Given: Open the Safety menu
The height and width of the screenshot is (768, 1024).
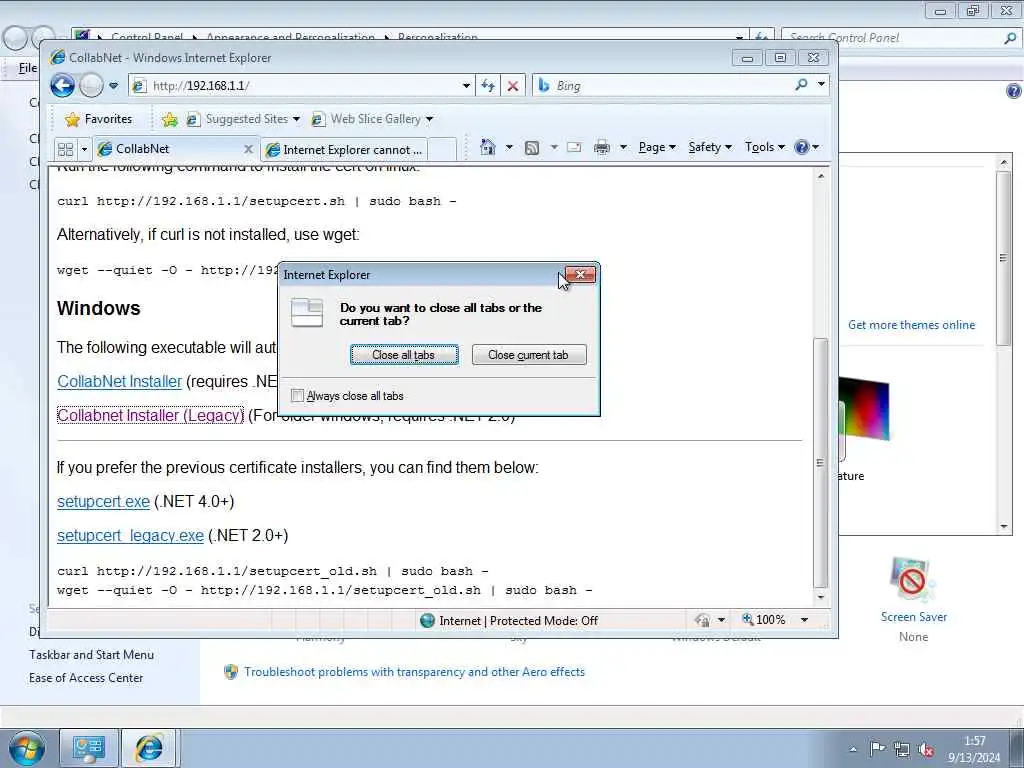Looking at the screenshot, I should click(710, 147).
